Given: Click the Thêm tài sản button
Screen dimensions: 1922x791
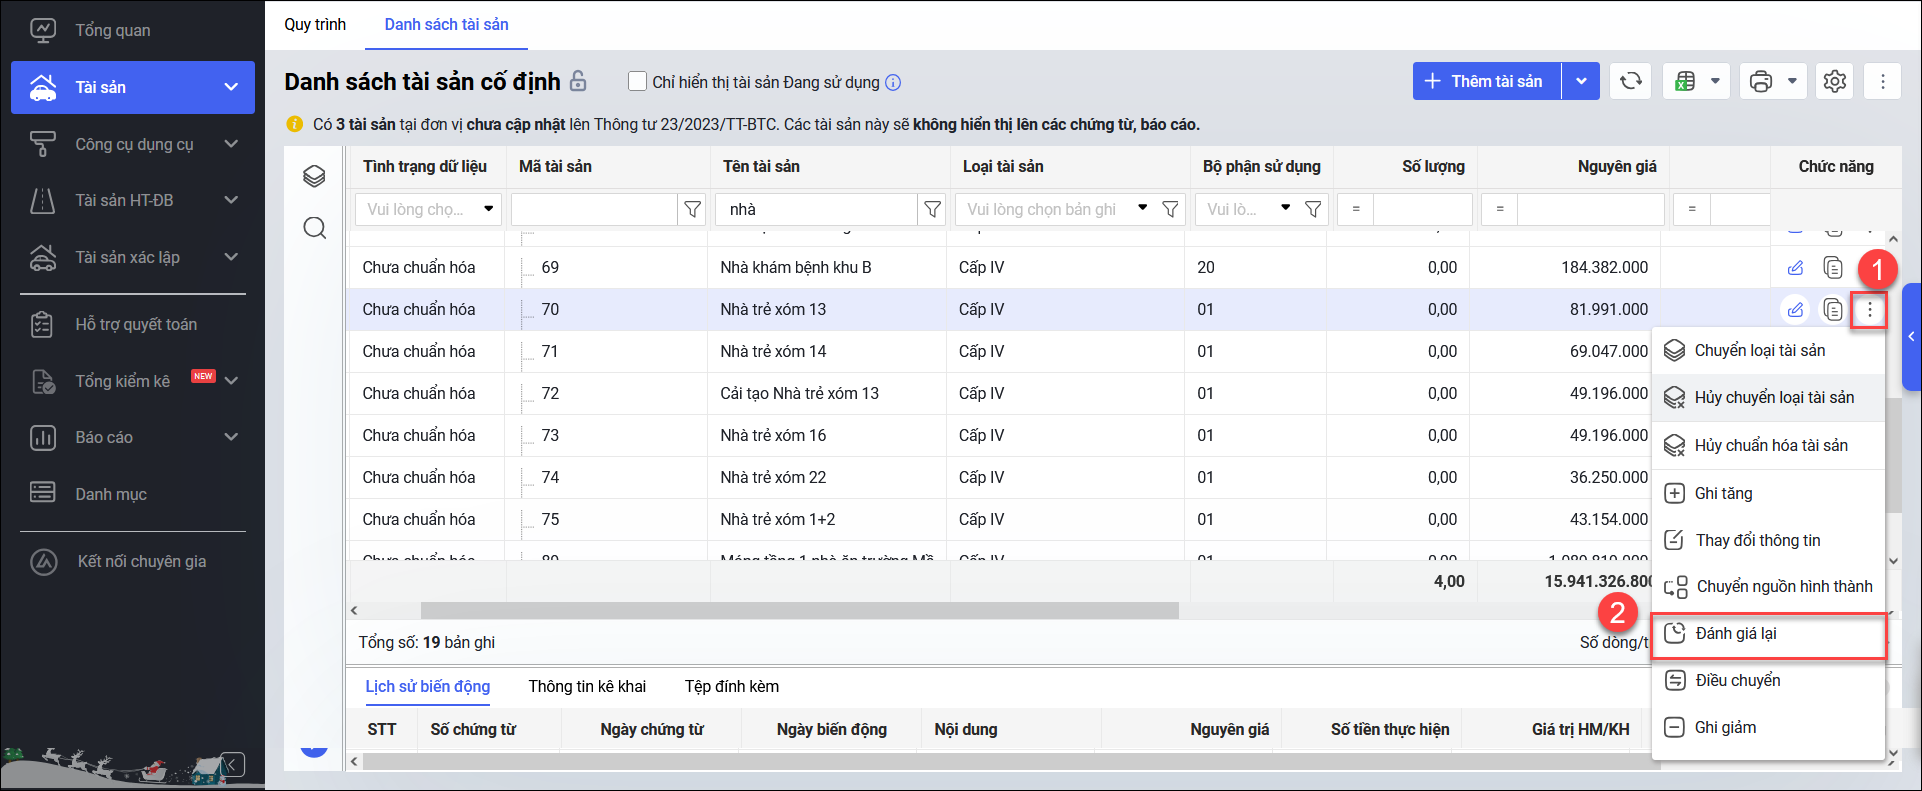Looking at the screenshot, I should click(1486, 81).
